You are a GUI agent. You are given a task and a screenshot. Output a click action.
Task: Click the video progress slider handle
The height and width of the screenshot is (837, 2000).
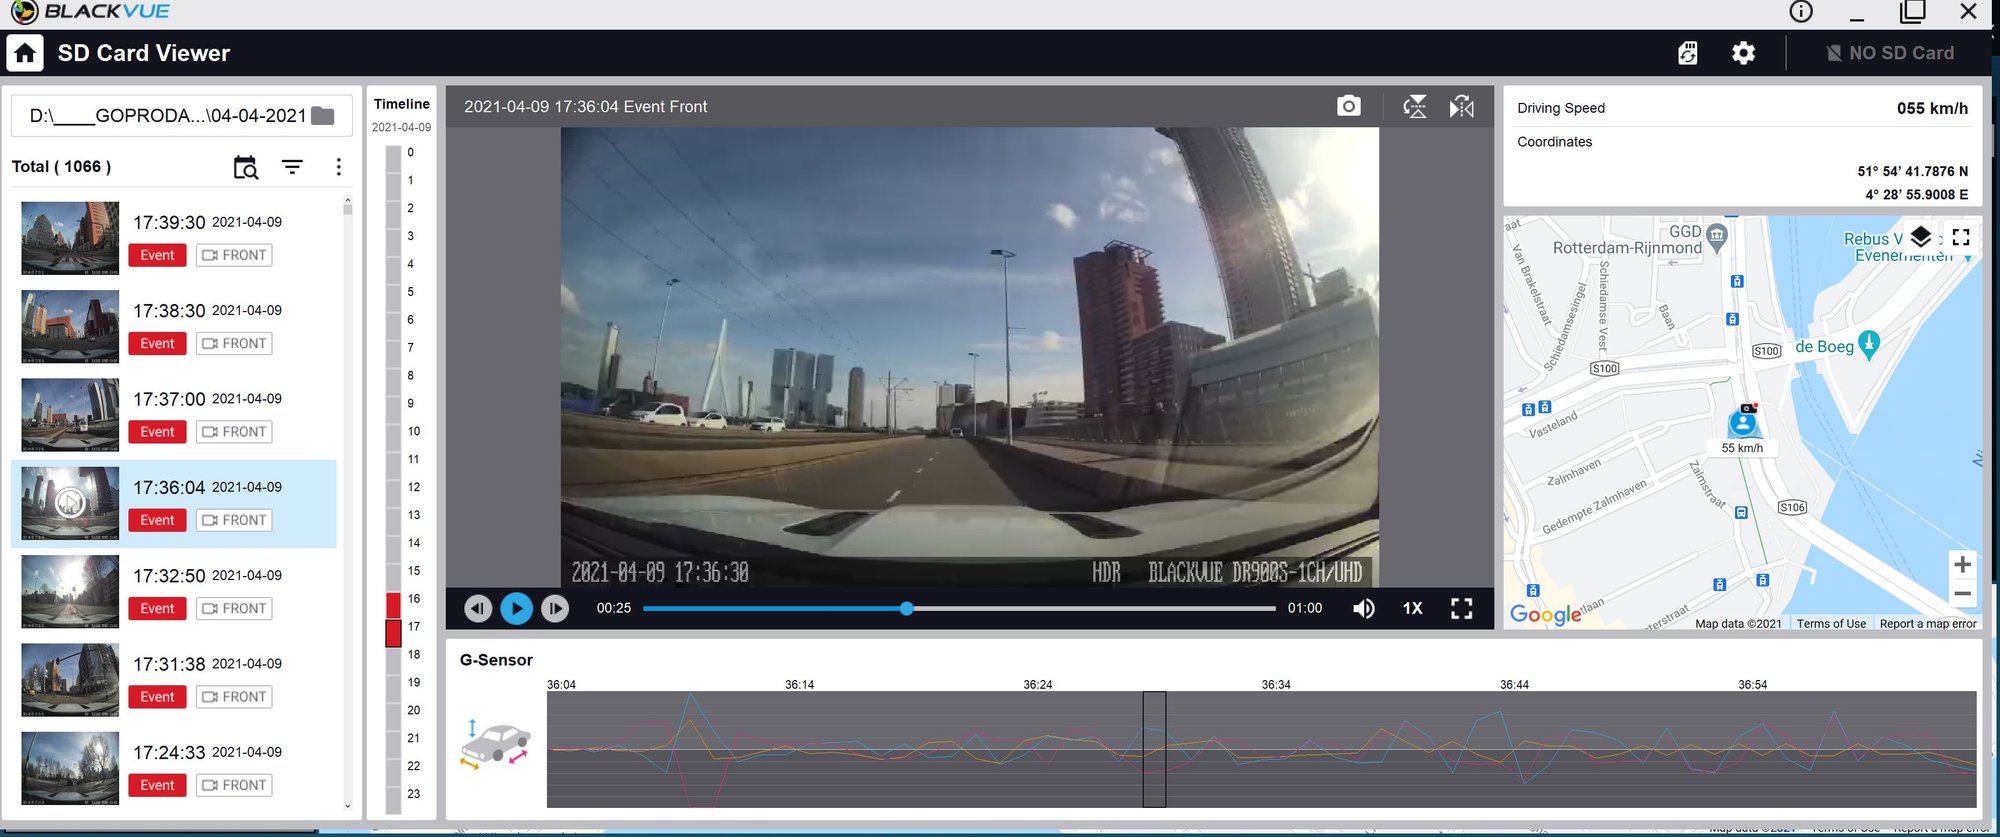click(x=906, y=608)
